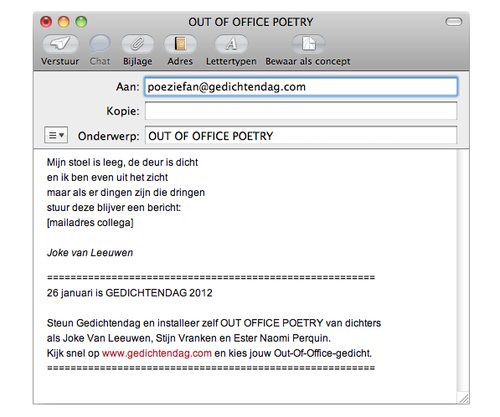This screenshot has height=417, width=500.
Task: Click the line 'Mijn stoel is leeg, de deur is dicht'
Action: (122, 162)
